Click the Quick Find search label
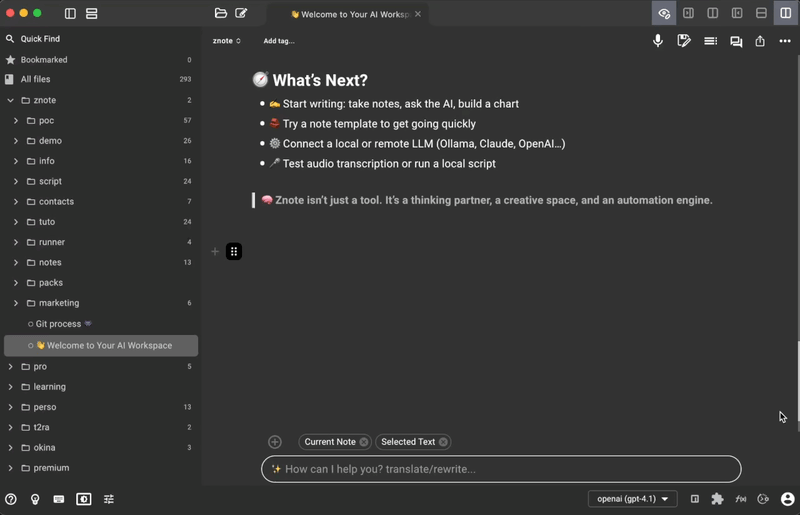Viewport: 800px width, 515px height. 40,39
